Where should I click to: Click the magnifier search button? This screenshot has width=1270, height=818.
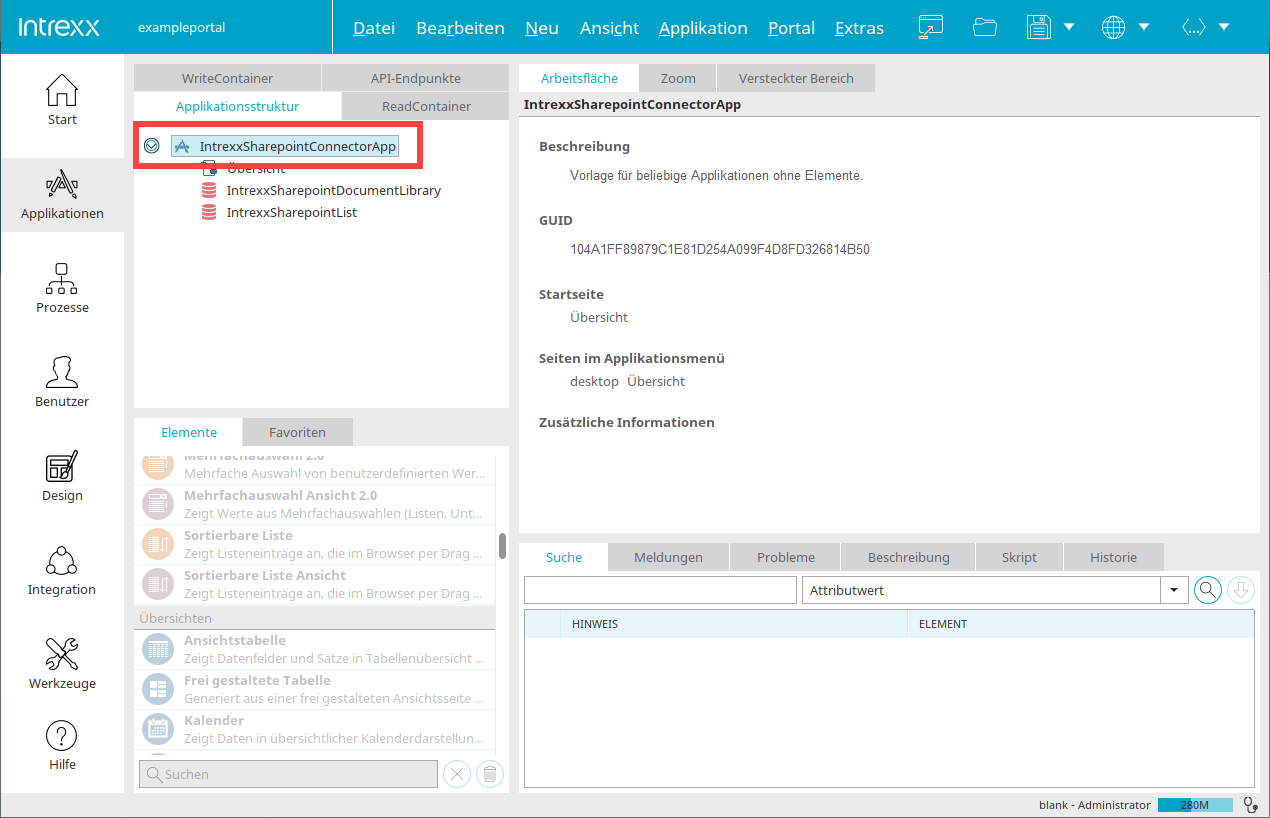[x=1208, y=590]
